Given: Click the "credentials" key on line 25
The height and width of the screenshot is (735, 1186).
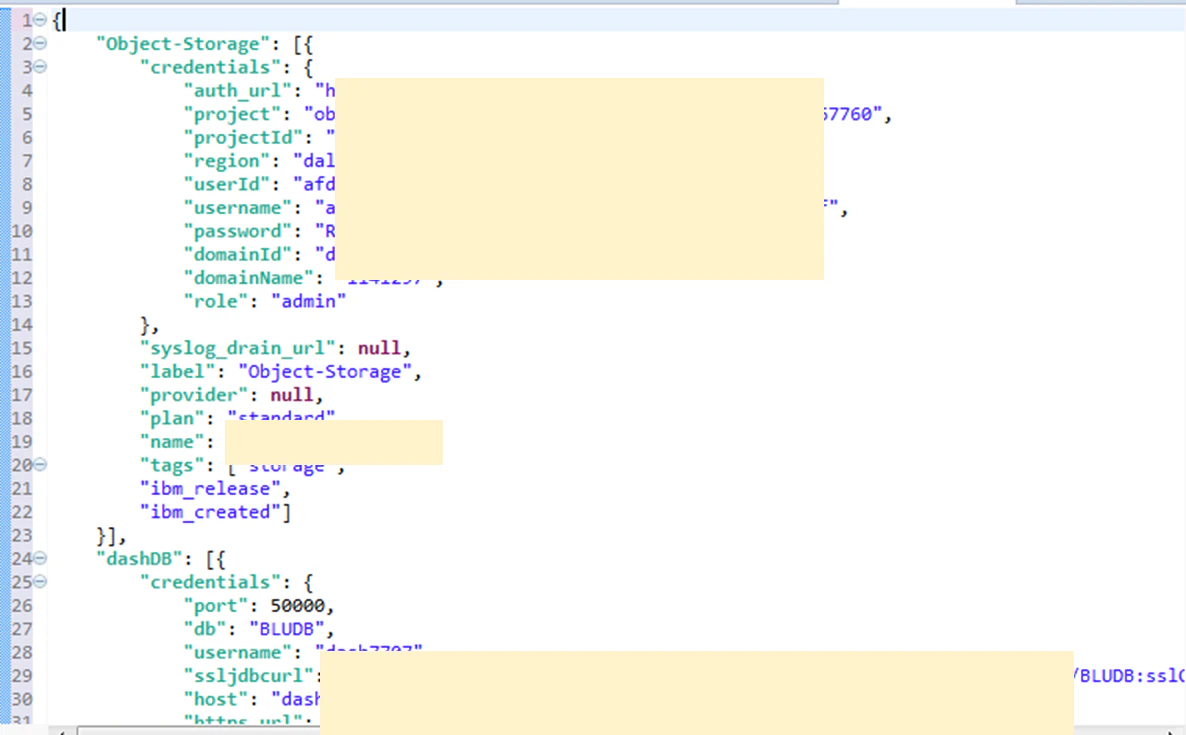Looking at the screenshot, I should pyautogui.click(x=210, y=582).
